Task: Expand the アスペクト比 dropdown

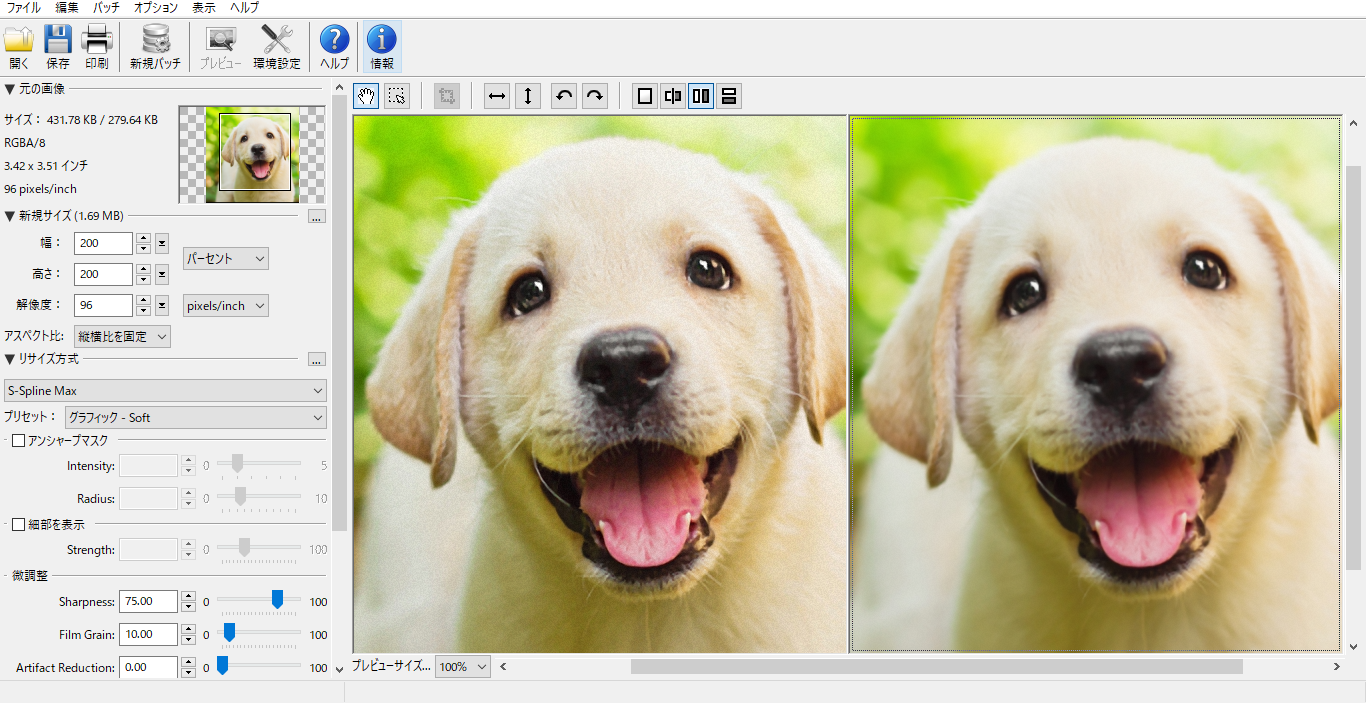Action: point(122,336)
